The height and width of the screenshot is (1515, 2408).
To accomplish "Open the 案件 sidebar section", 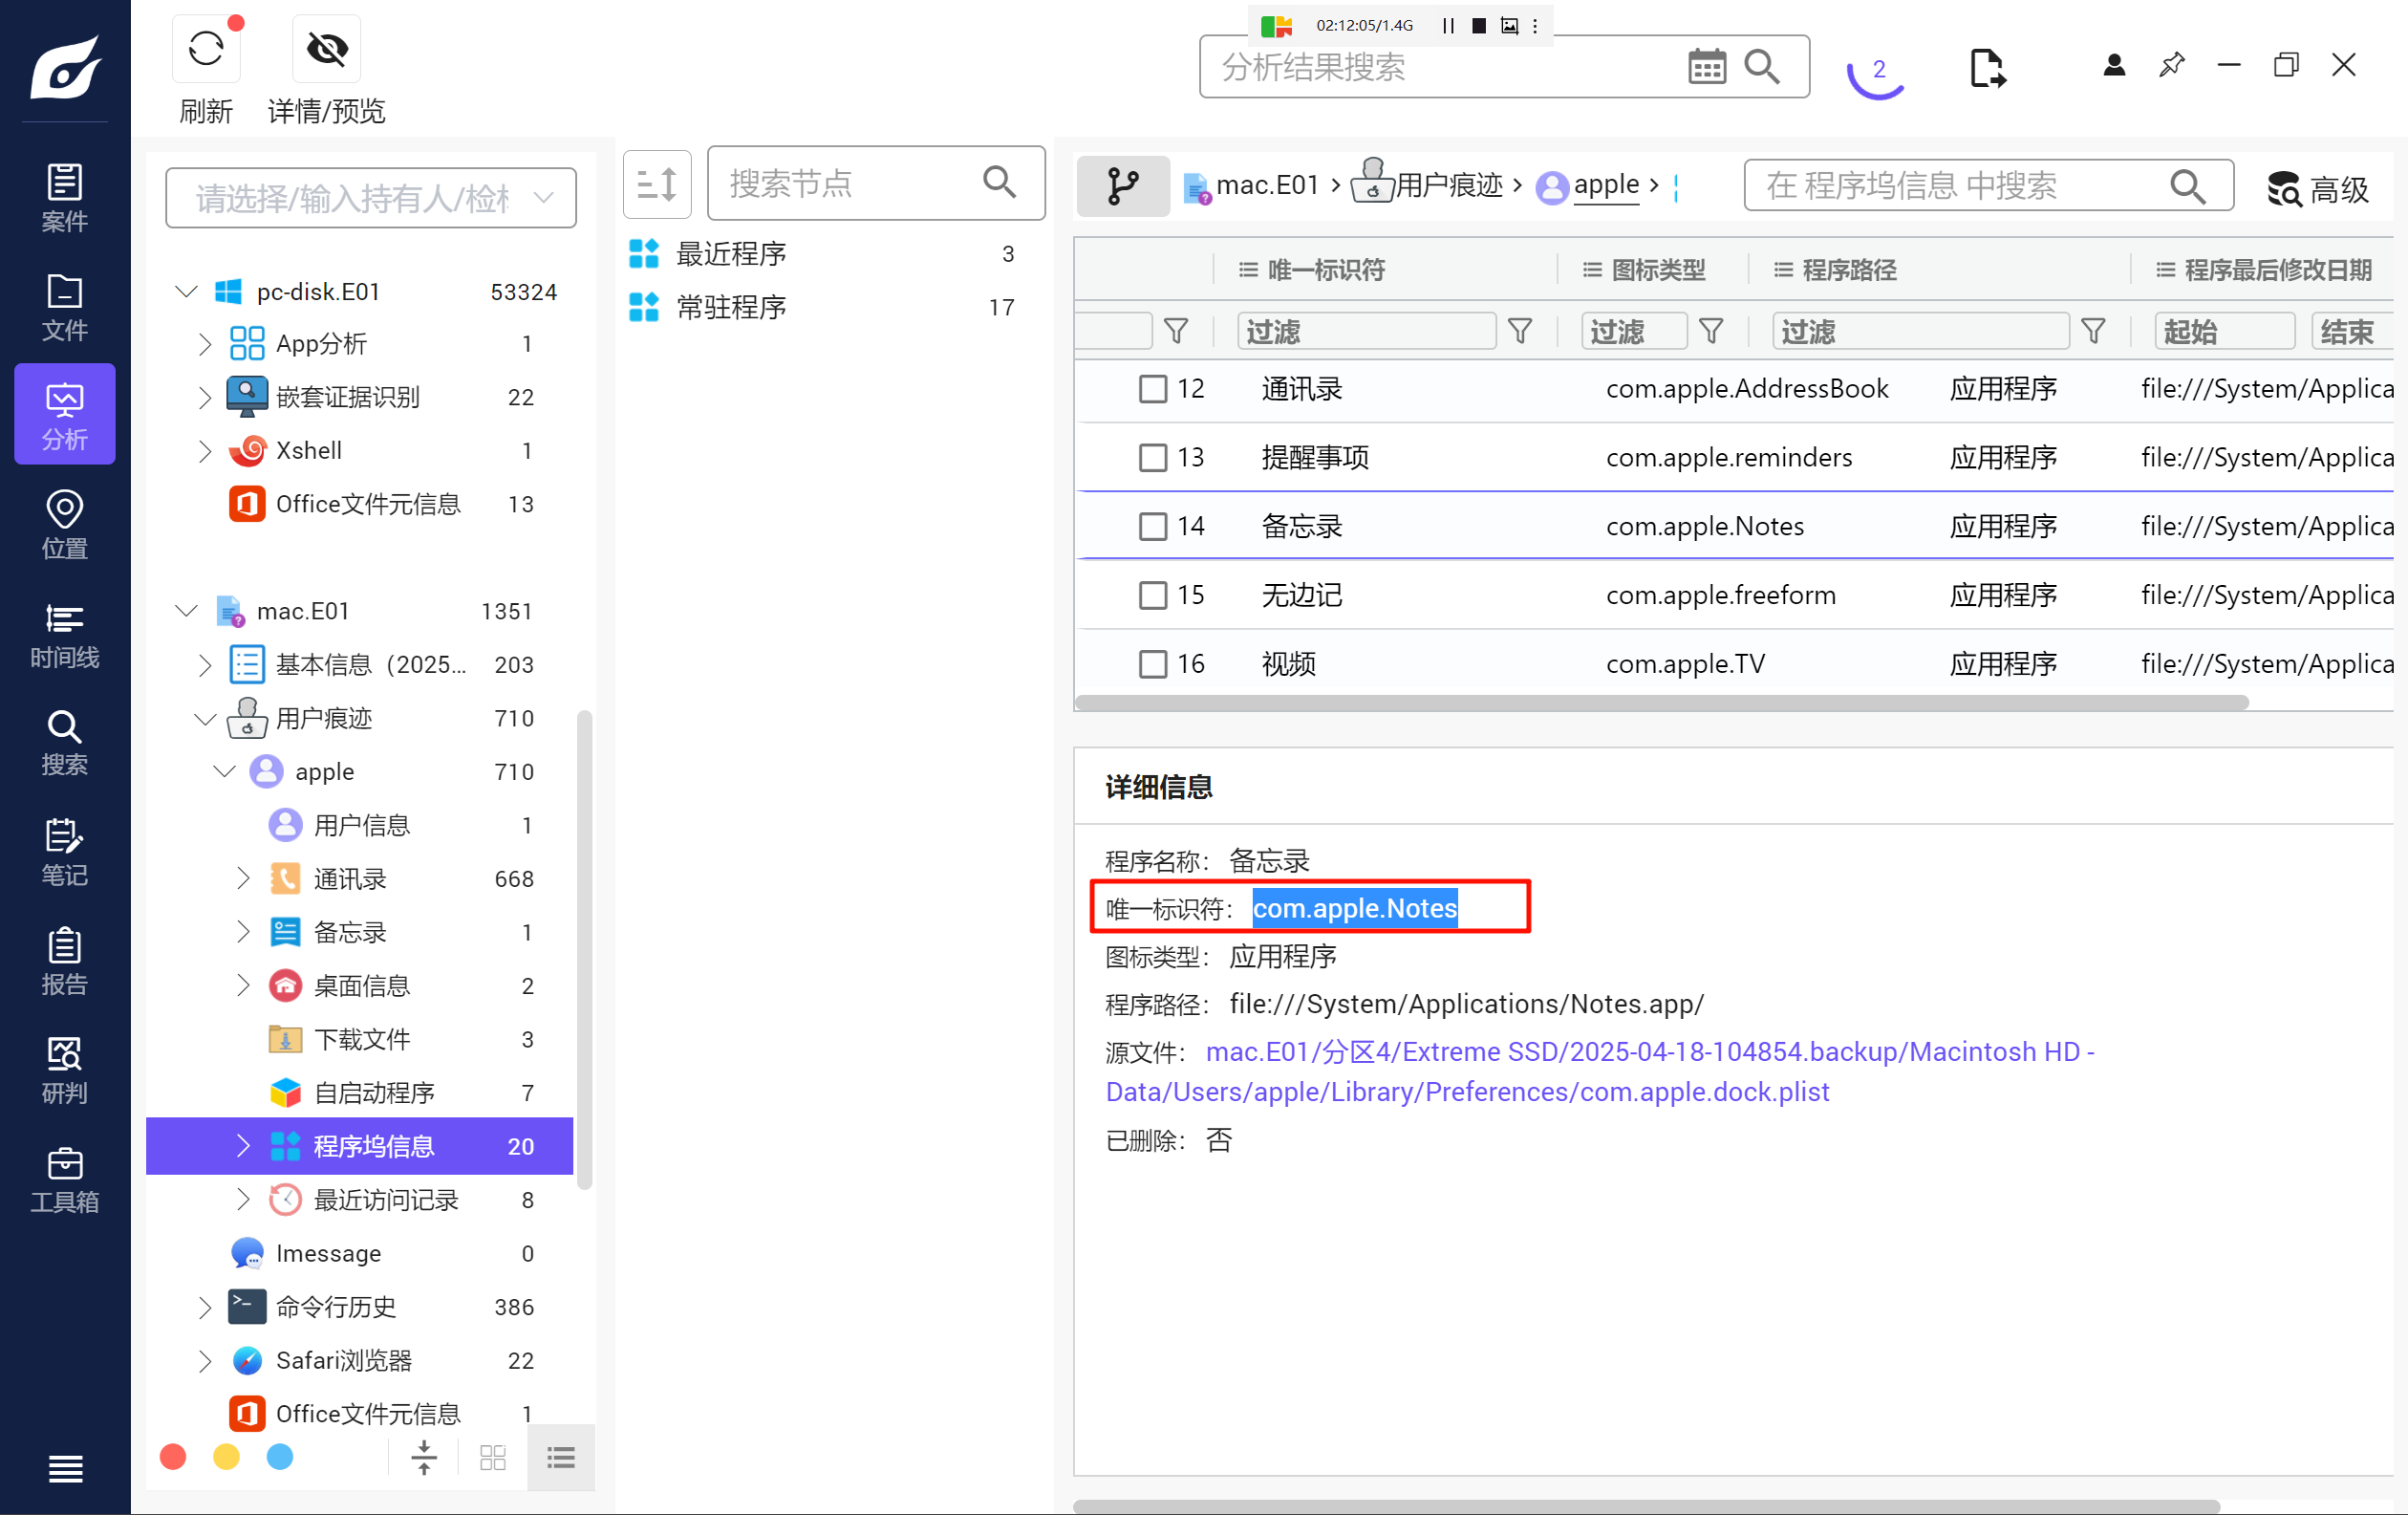I will [x=65, y=197].
